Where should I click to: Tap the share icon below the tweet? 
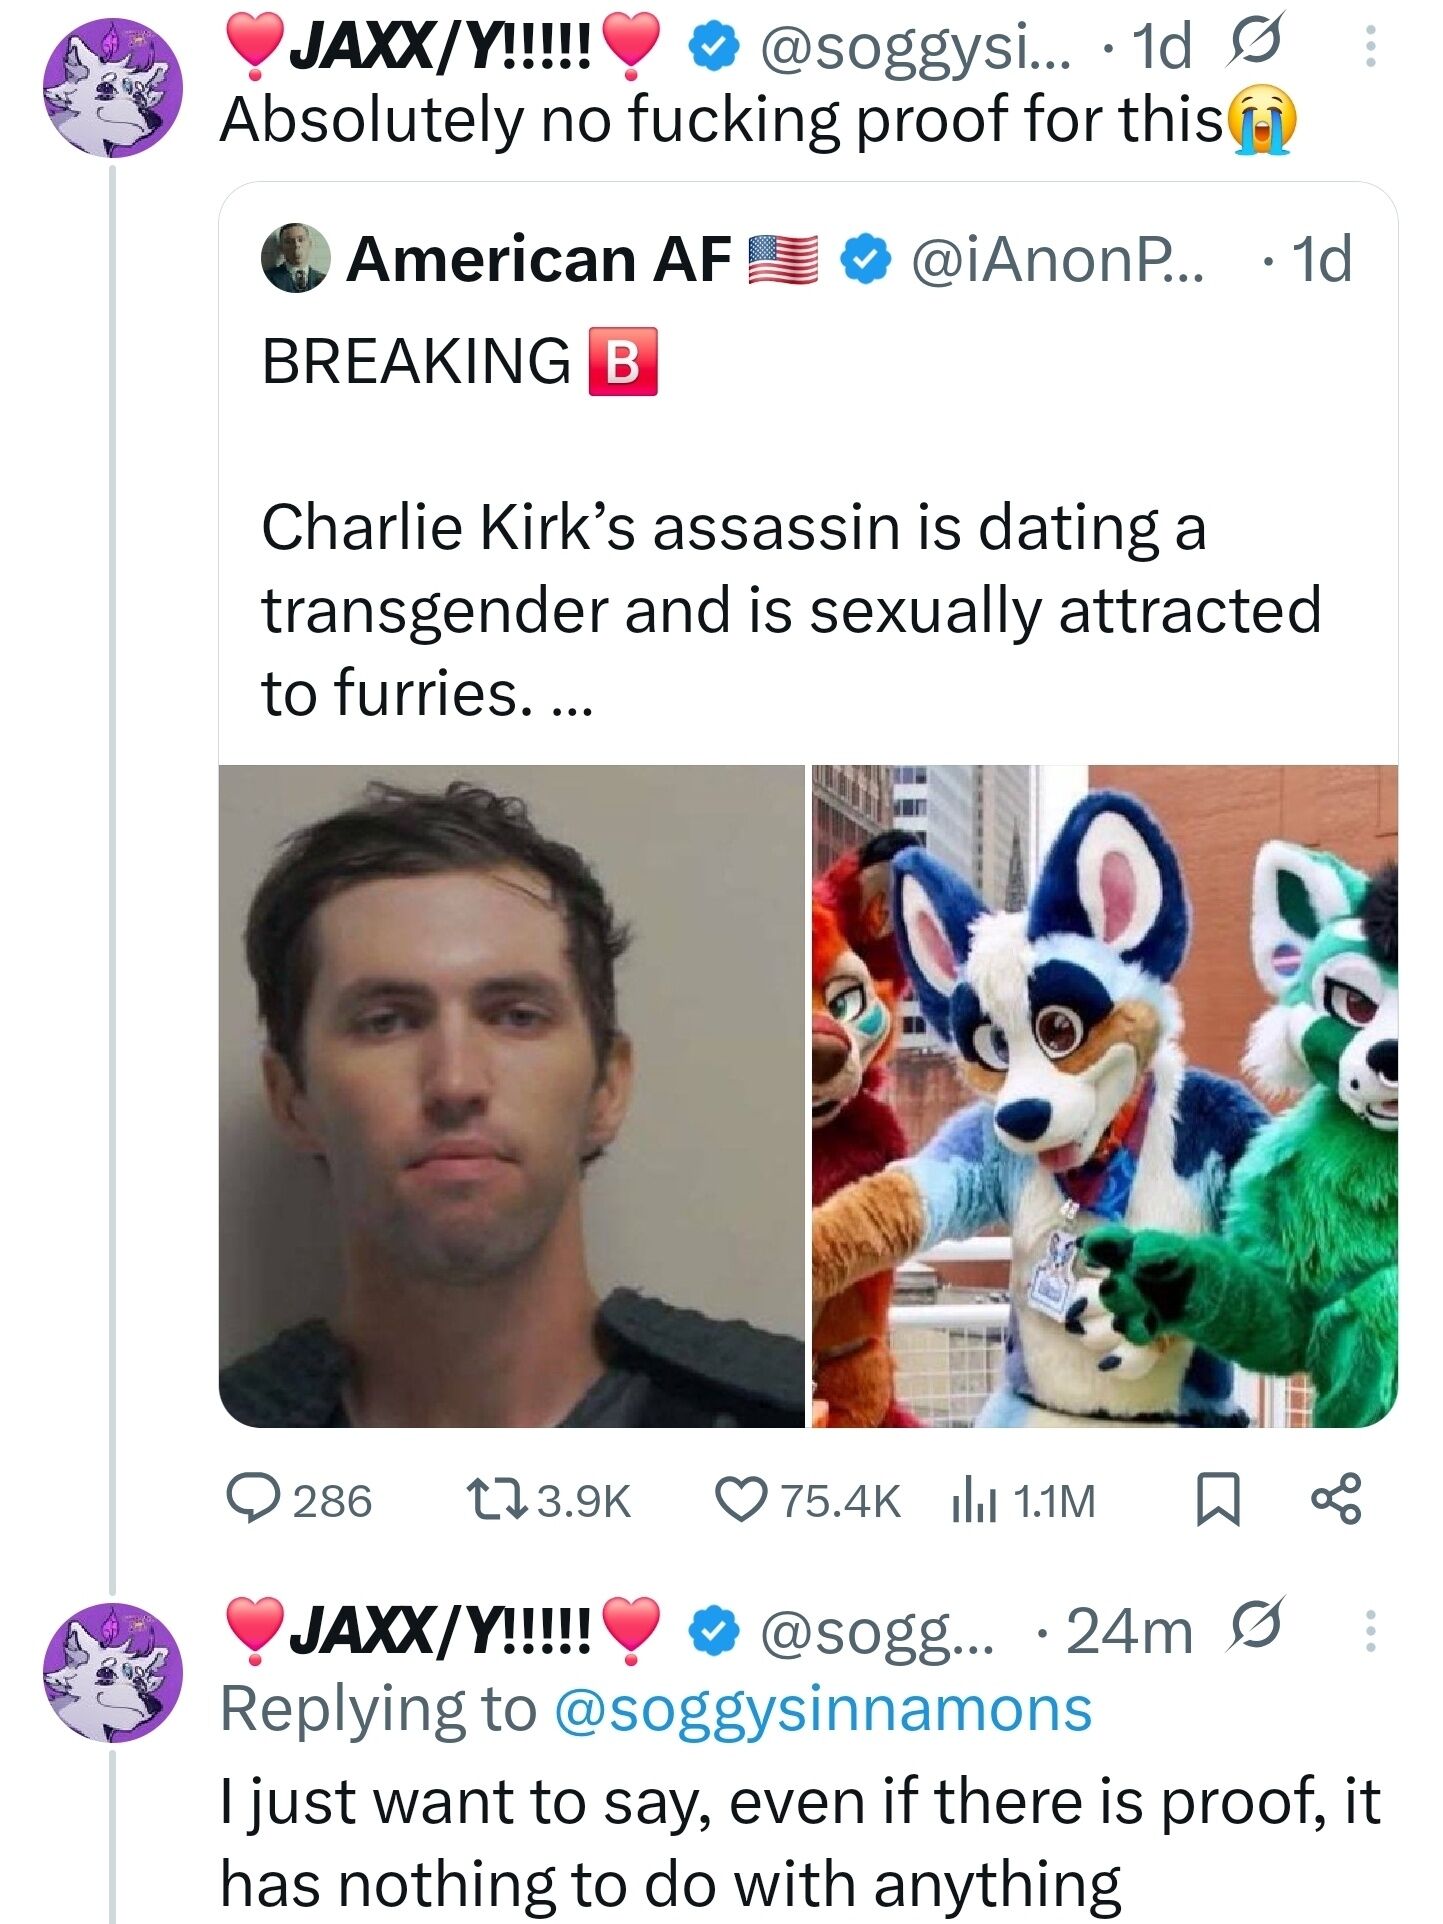1335,1500
